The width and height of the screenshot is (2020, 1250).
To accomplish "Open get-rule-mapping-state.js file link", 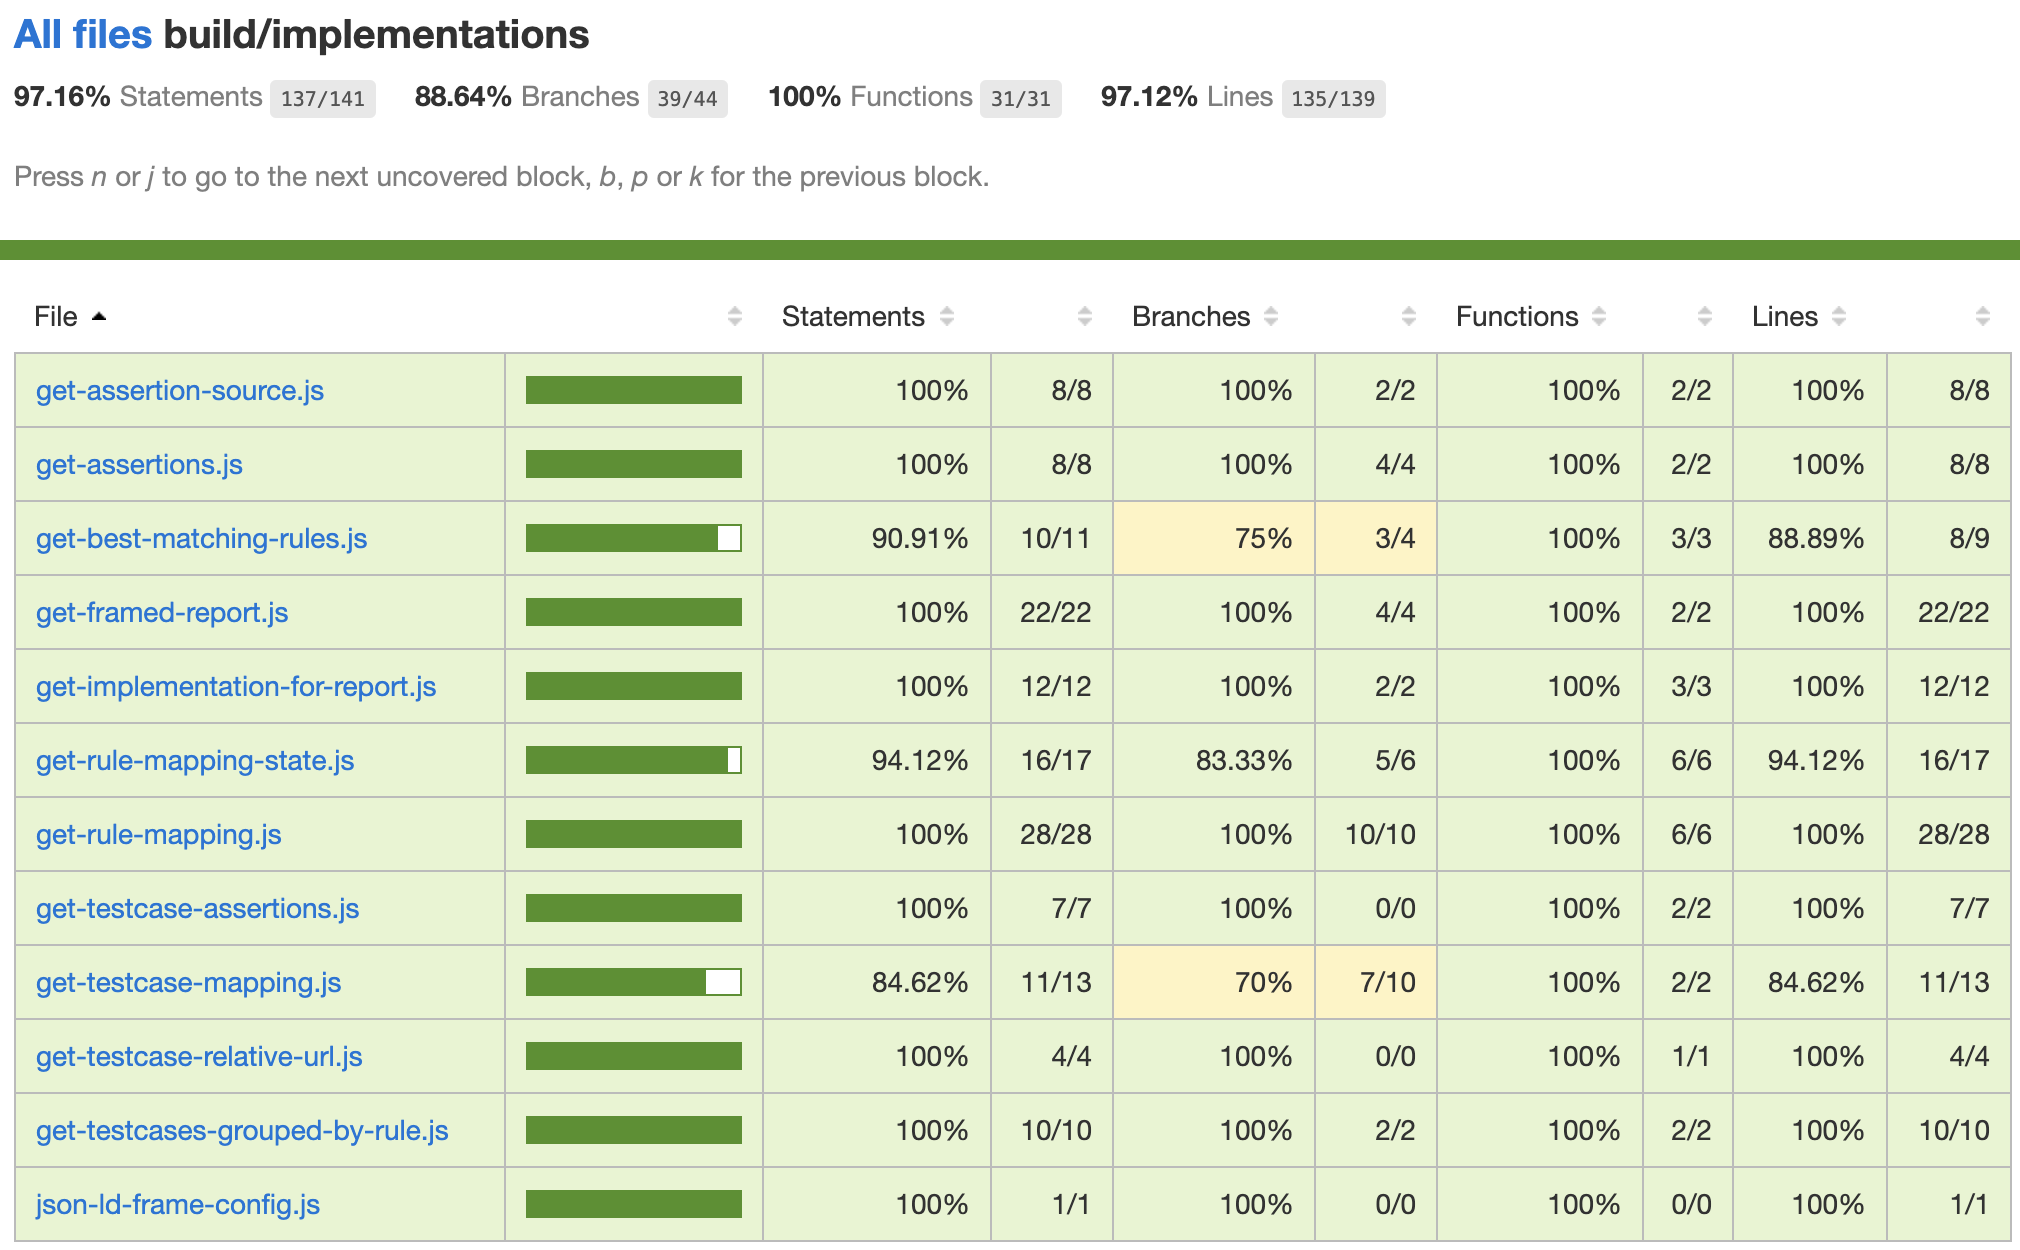I will point(195,761).
